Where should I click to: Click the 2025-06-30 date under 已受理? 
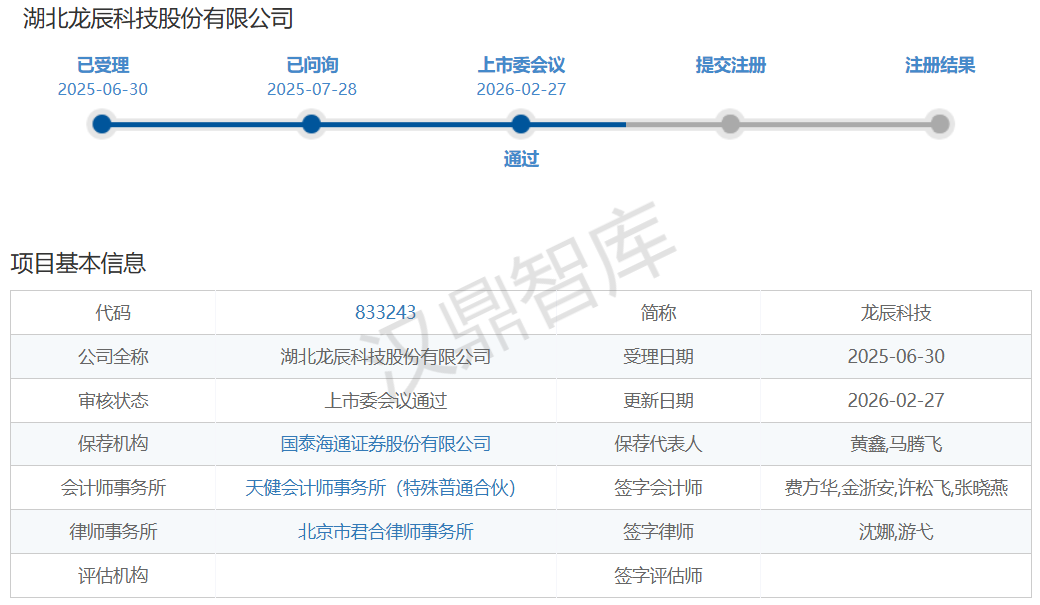pyautogui.click(x=103, y=90)
